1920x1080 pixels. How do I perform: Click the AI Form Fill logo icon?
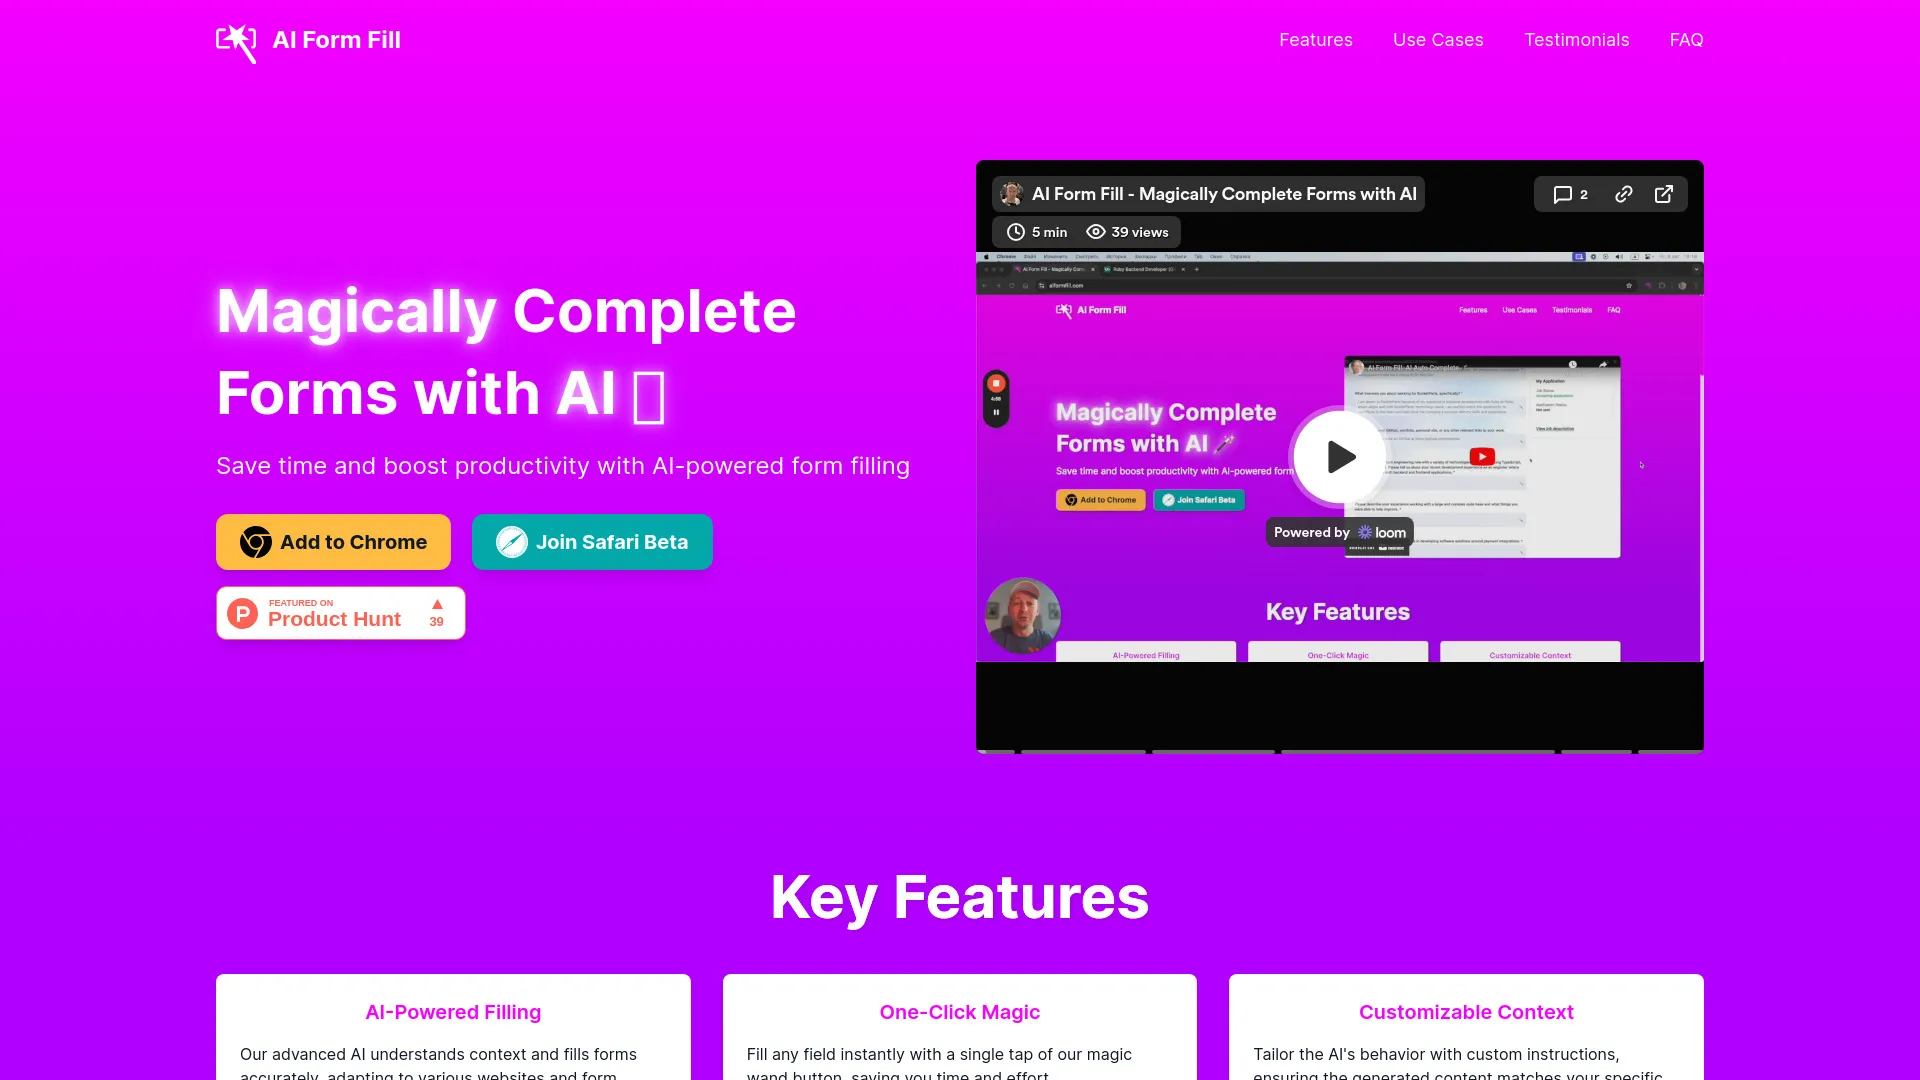(x=235, y=40)
